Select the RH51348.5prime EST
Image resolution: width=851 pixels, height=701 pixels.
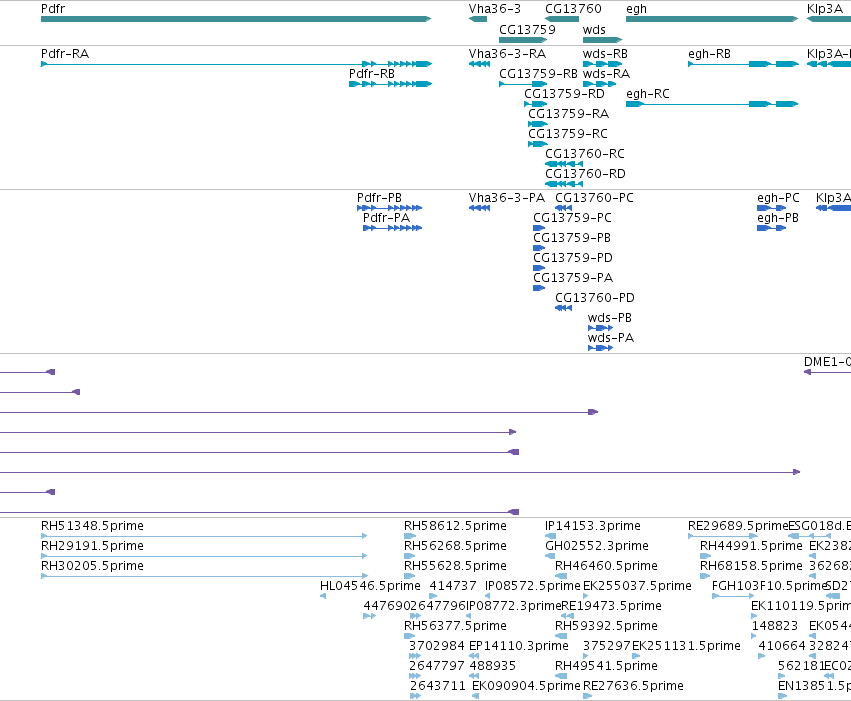[204, 536]
